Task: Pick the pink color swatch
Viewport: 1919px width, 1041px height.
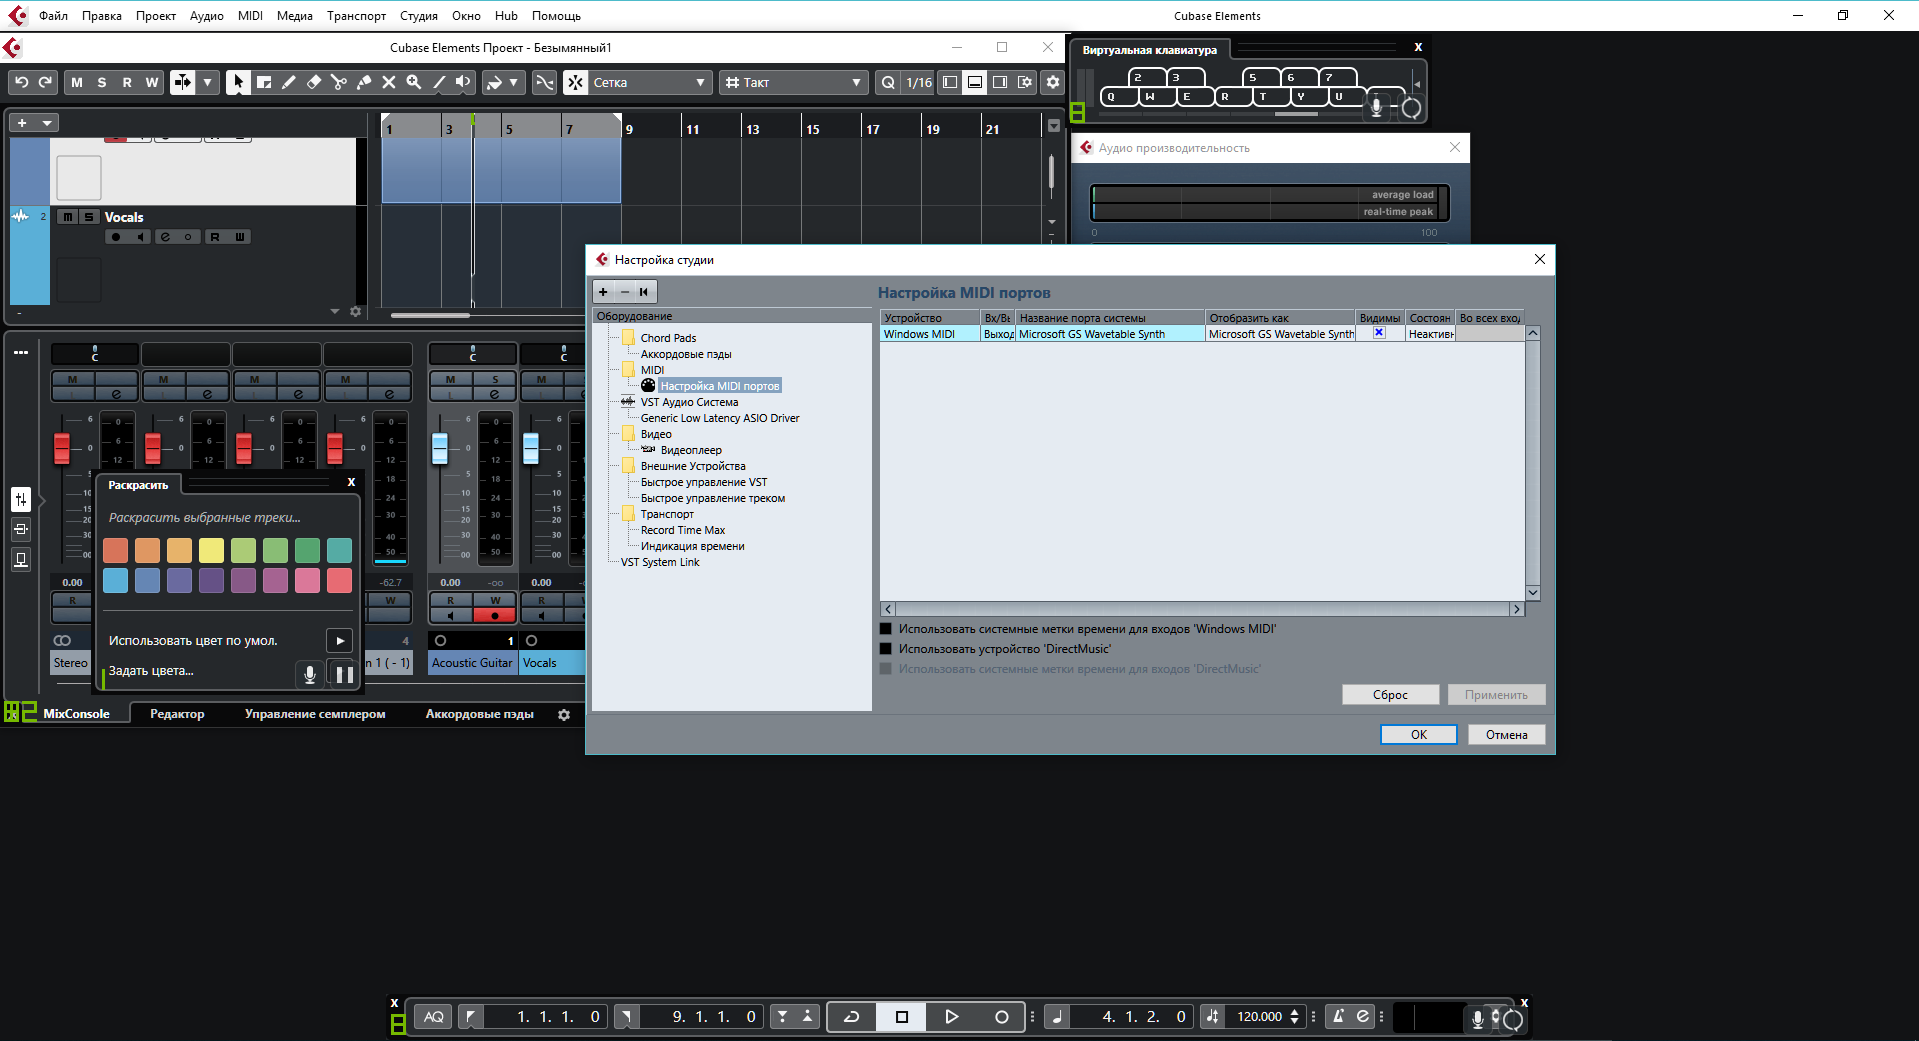Action: tap(307, 581)
